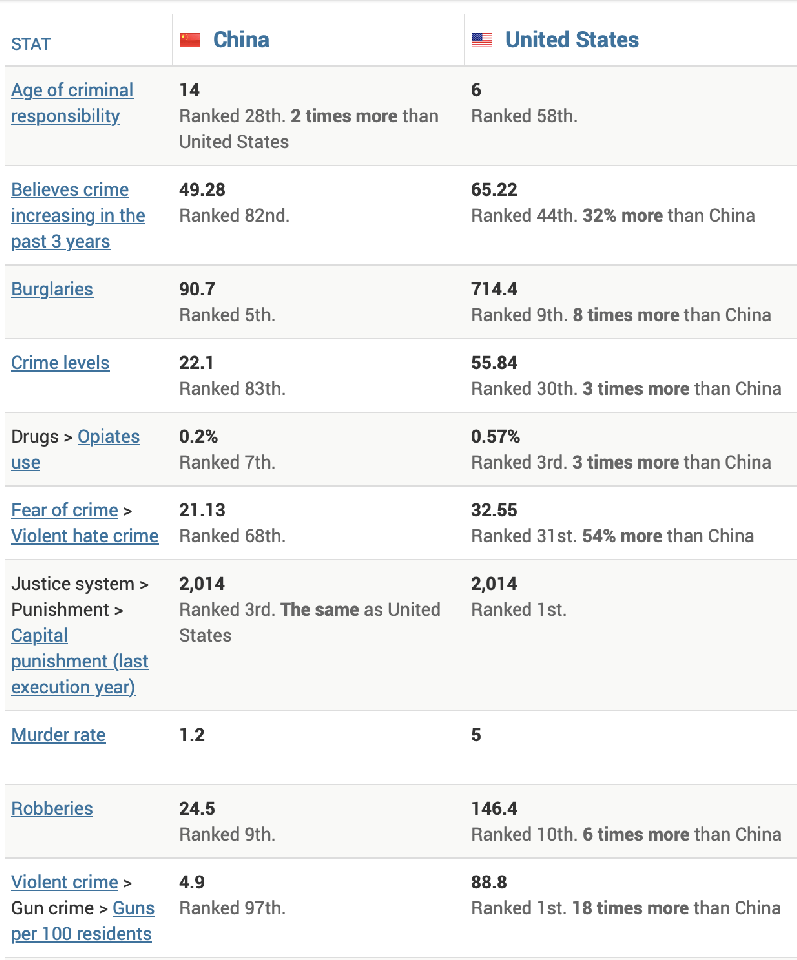Open the Age of criminal responsibility link
The height and width of the screenshot is (960, 797).
pyautogui.click(x=72, y=103)
